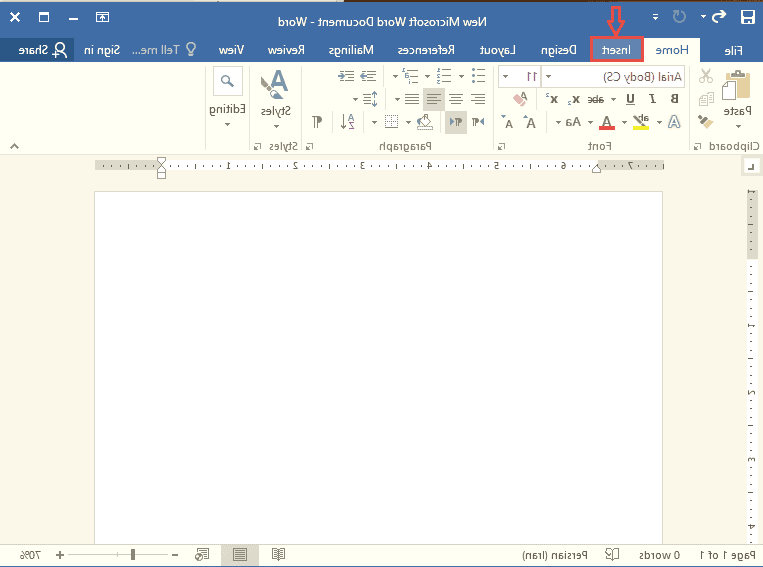The height and width of the screenshot is (567, 763).
Task: Open the Borders dropdown arrow
Action: coord(374,122)
